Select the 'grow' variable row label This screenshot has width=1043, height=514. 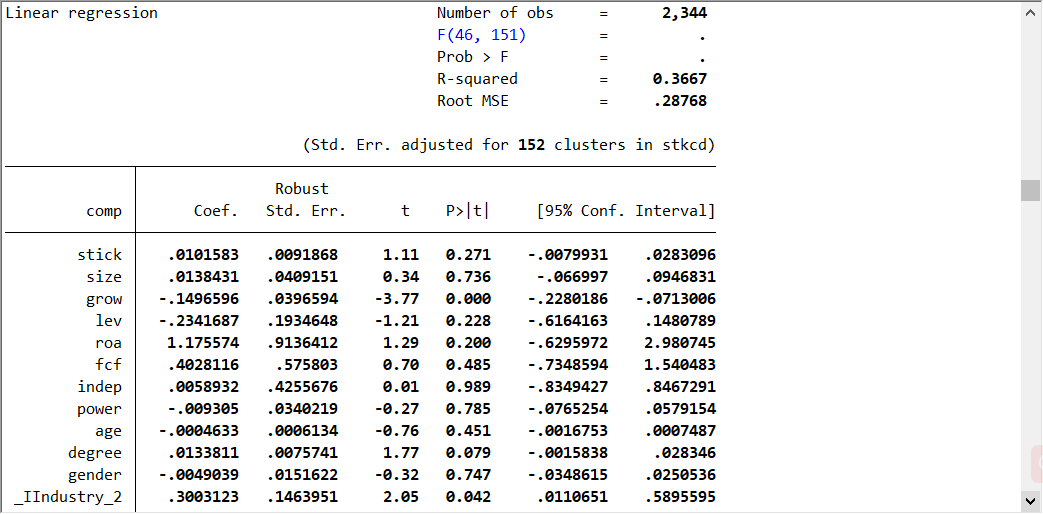coord(104,299)
